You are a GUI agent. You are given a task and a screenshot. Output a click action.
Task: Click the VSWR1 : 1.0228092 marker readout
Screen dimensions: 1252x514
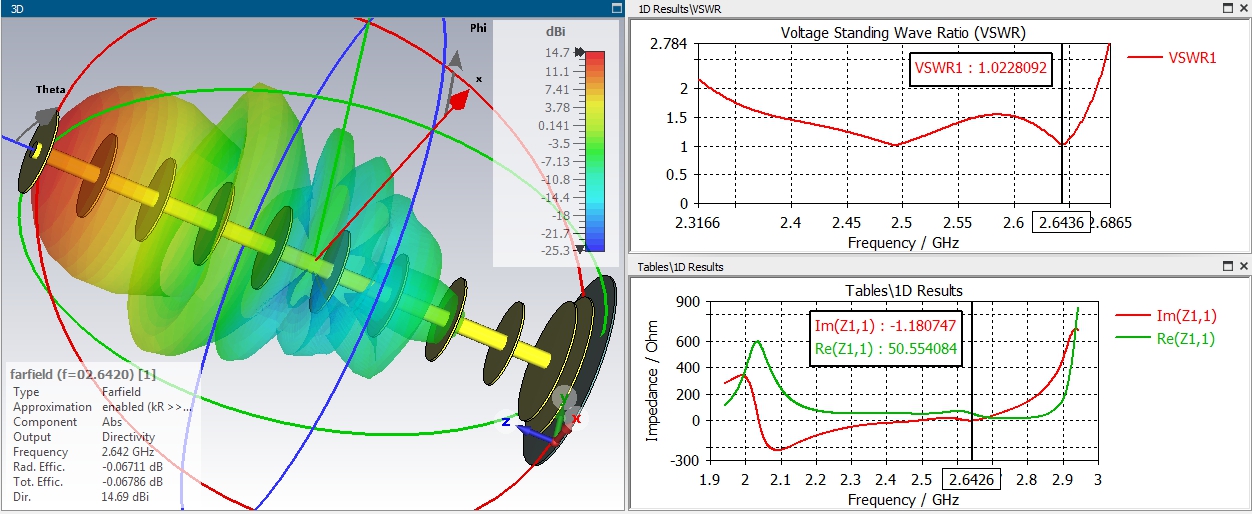(979, 71)
